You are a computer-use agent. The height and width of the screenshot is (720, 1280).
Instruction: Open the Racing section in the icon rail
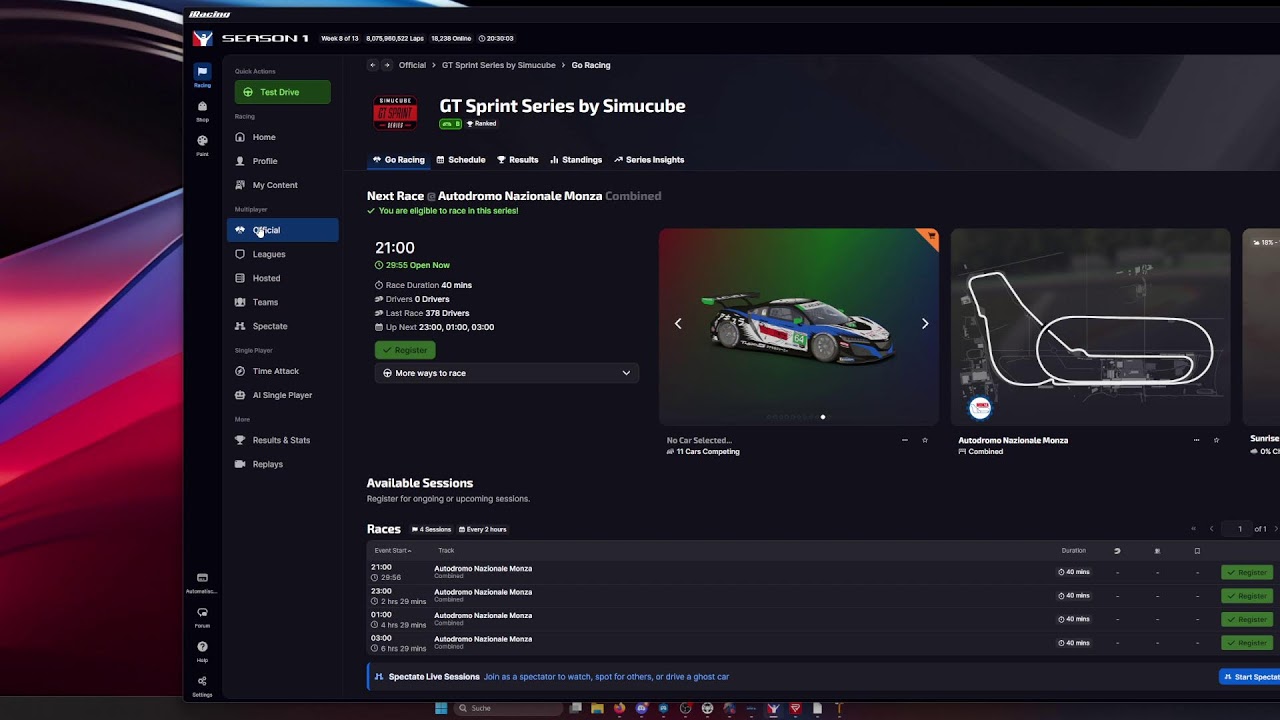(202, 76)
